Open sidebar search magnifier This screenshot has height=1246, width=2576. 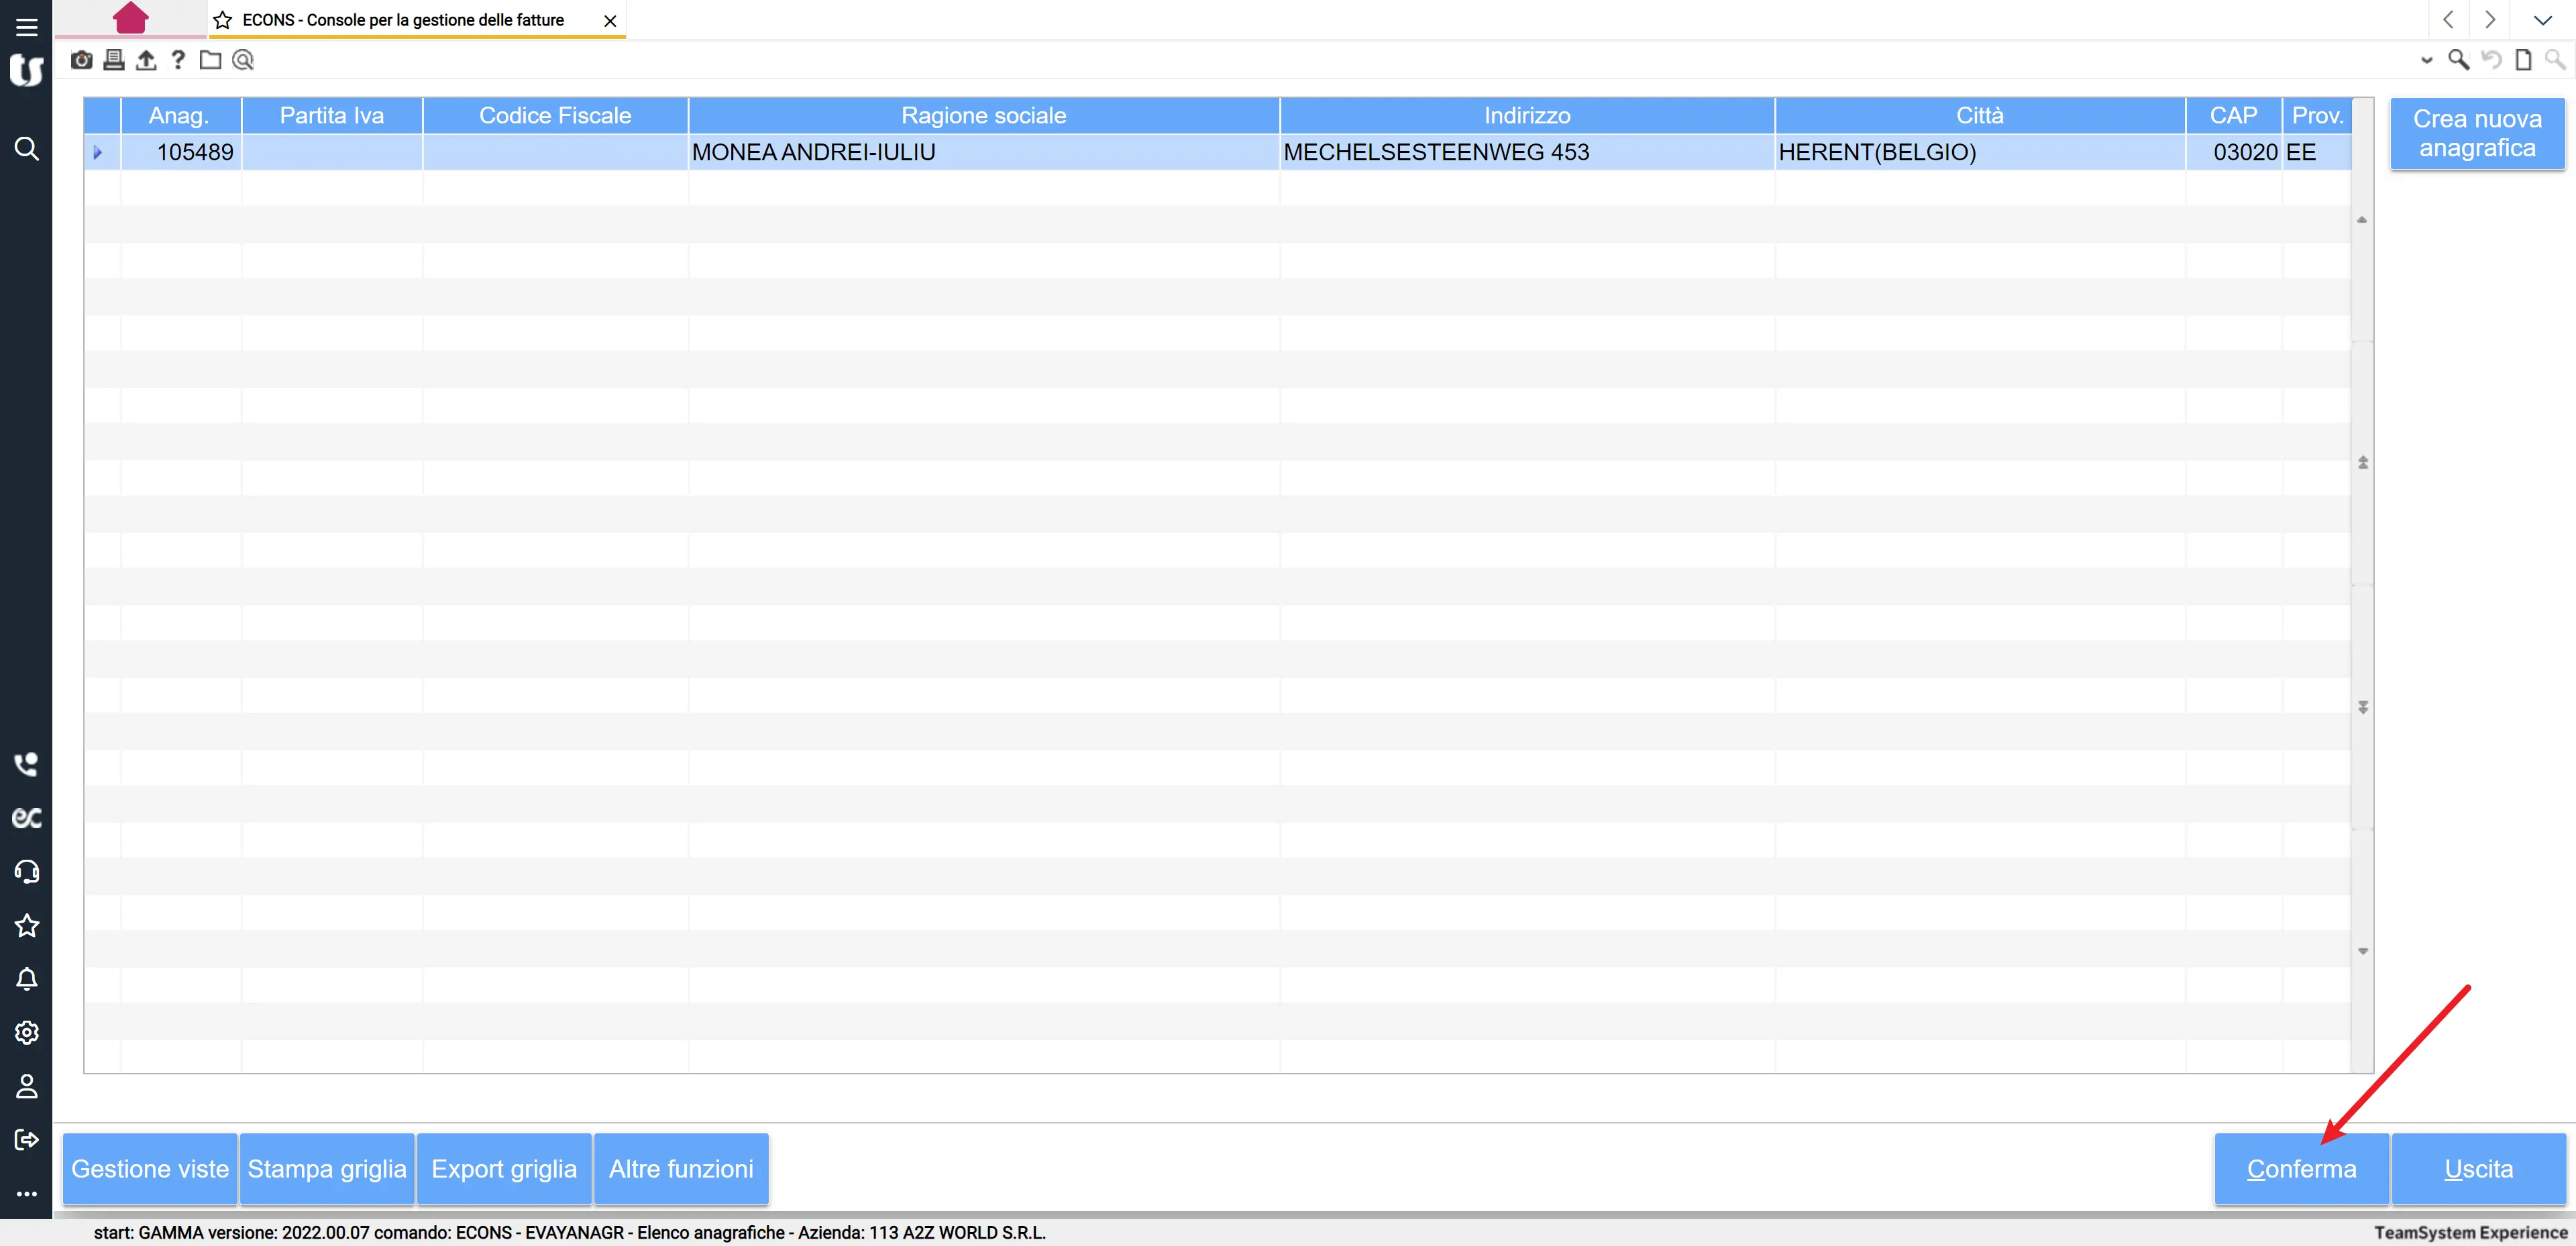[27, 149]
